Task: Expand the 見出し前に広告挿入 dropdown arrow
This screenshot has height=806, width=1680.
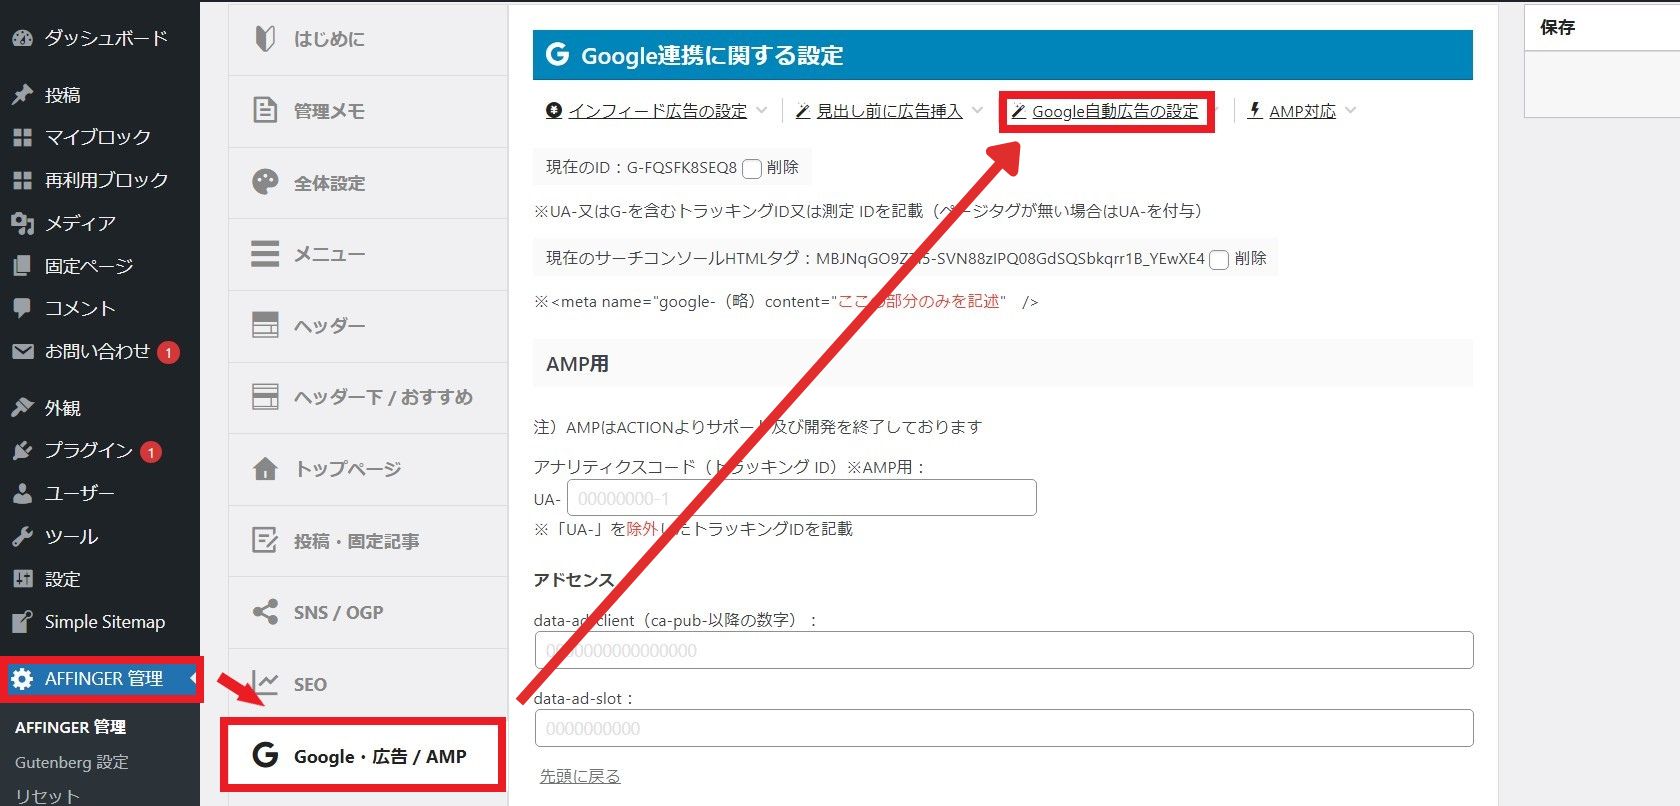Action: tap(977, 110)
